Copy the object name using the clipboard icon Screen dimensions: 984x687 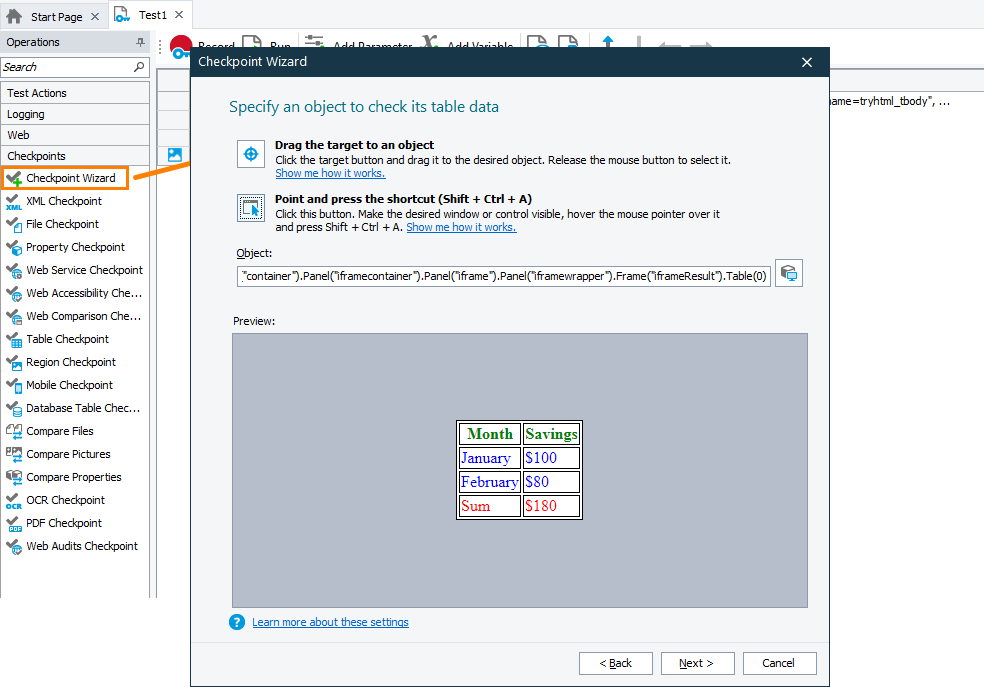pos(788,272)
